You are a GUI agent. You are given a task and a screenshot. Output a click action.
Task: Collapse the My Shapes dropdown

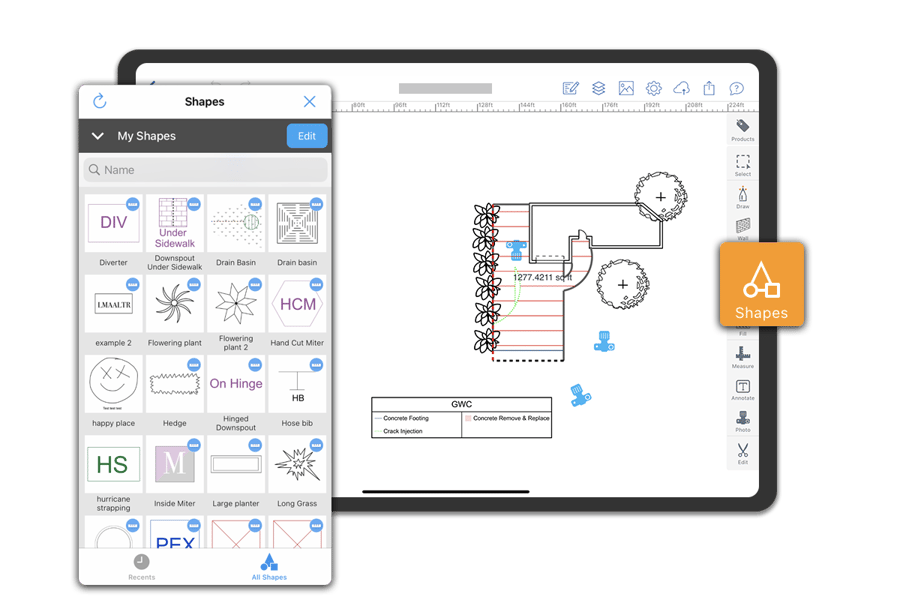click(x=98, y=136)
